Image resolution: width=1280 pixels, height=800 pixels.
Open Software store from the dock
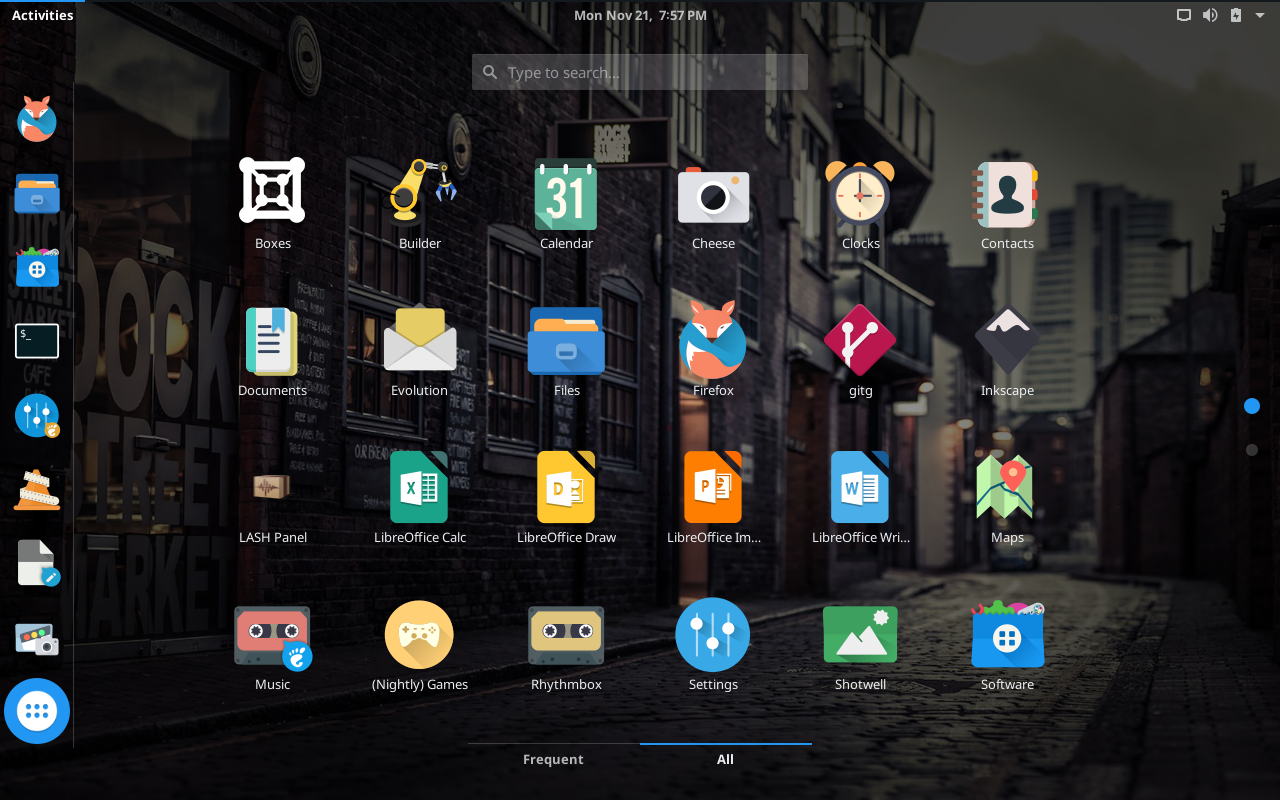click(37, 267)
